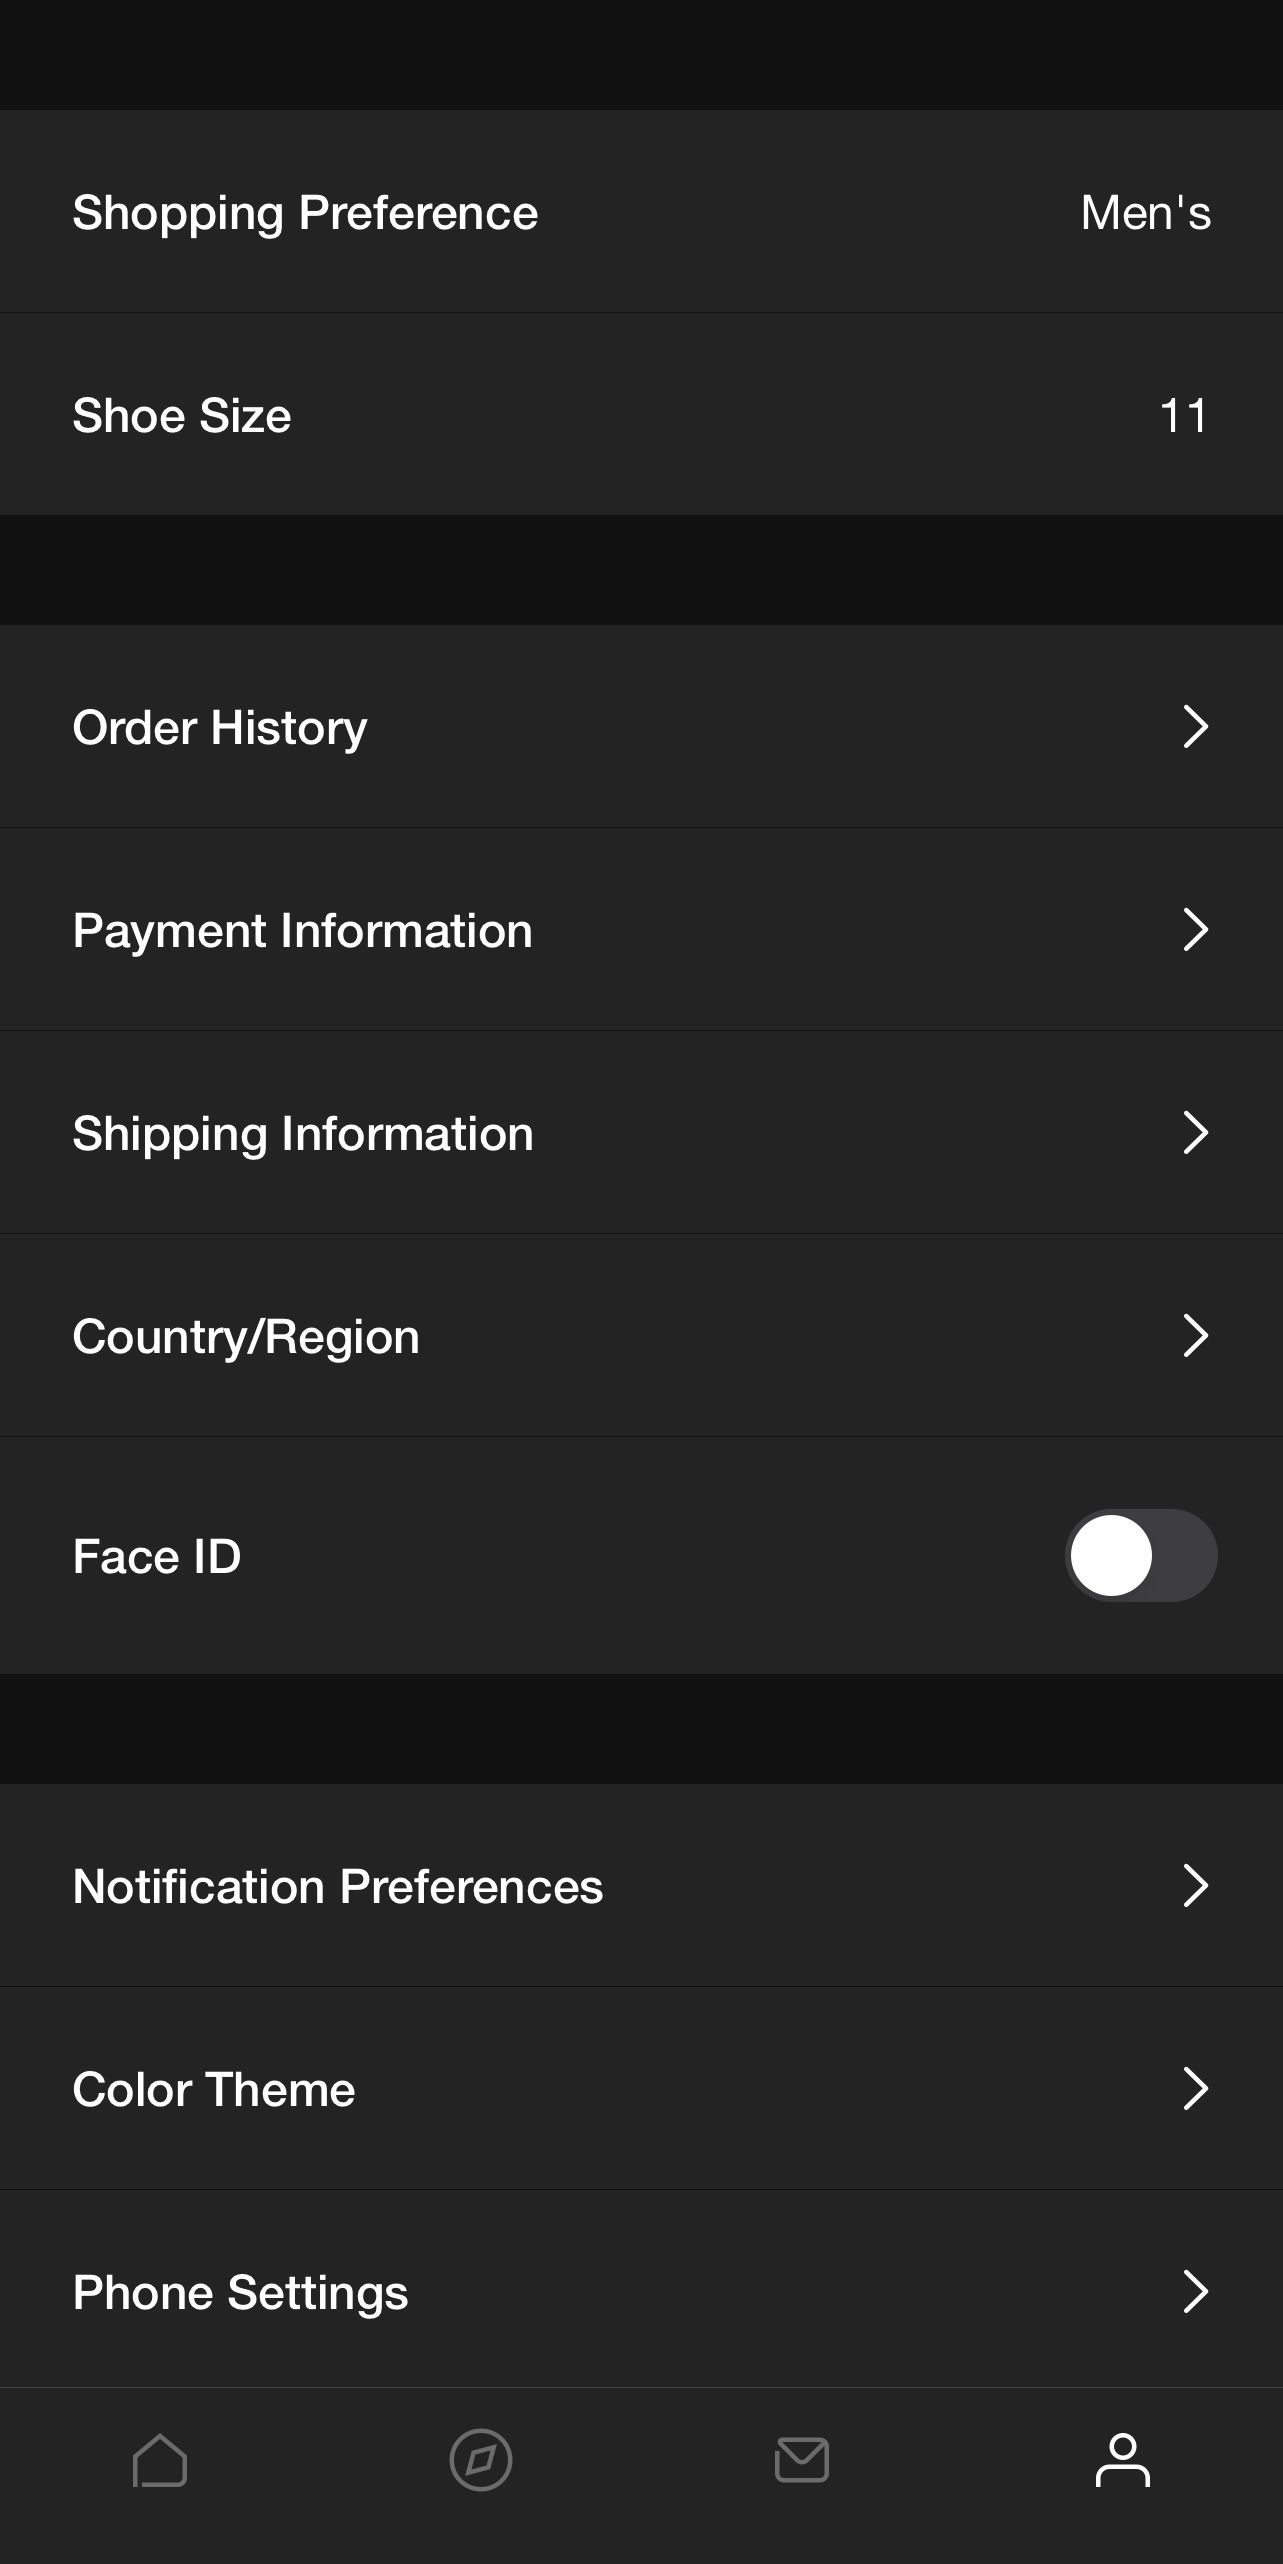The width and height of the screenshot is (1283, 2564).
Task: Tap the Shipping Information chevron arrow
Action: [1195, 1133]
